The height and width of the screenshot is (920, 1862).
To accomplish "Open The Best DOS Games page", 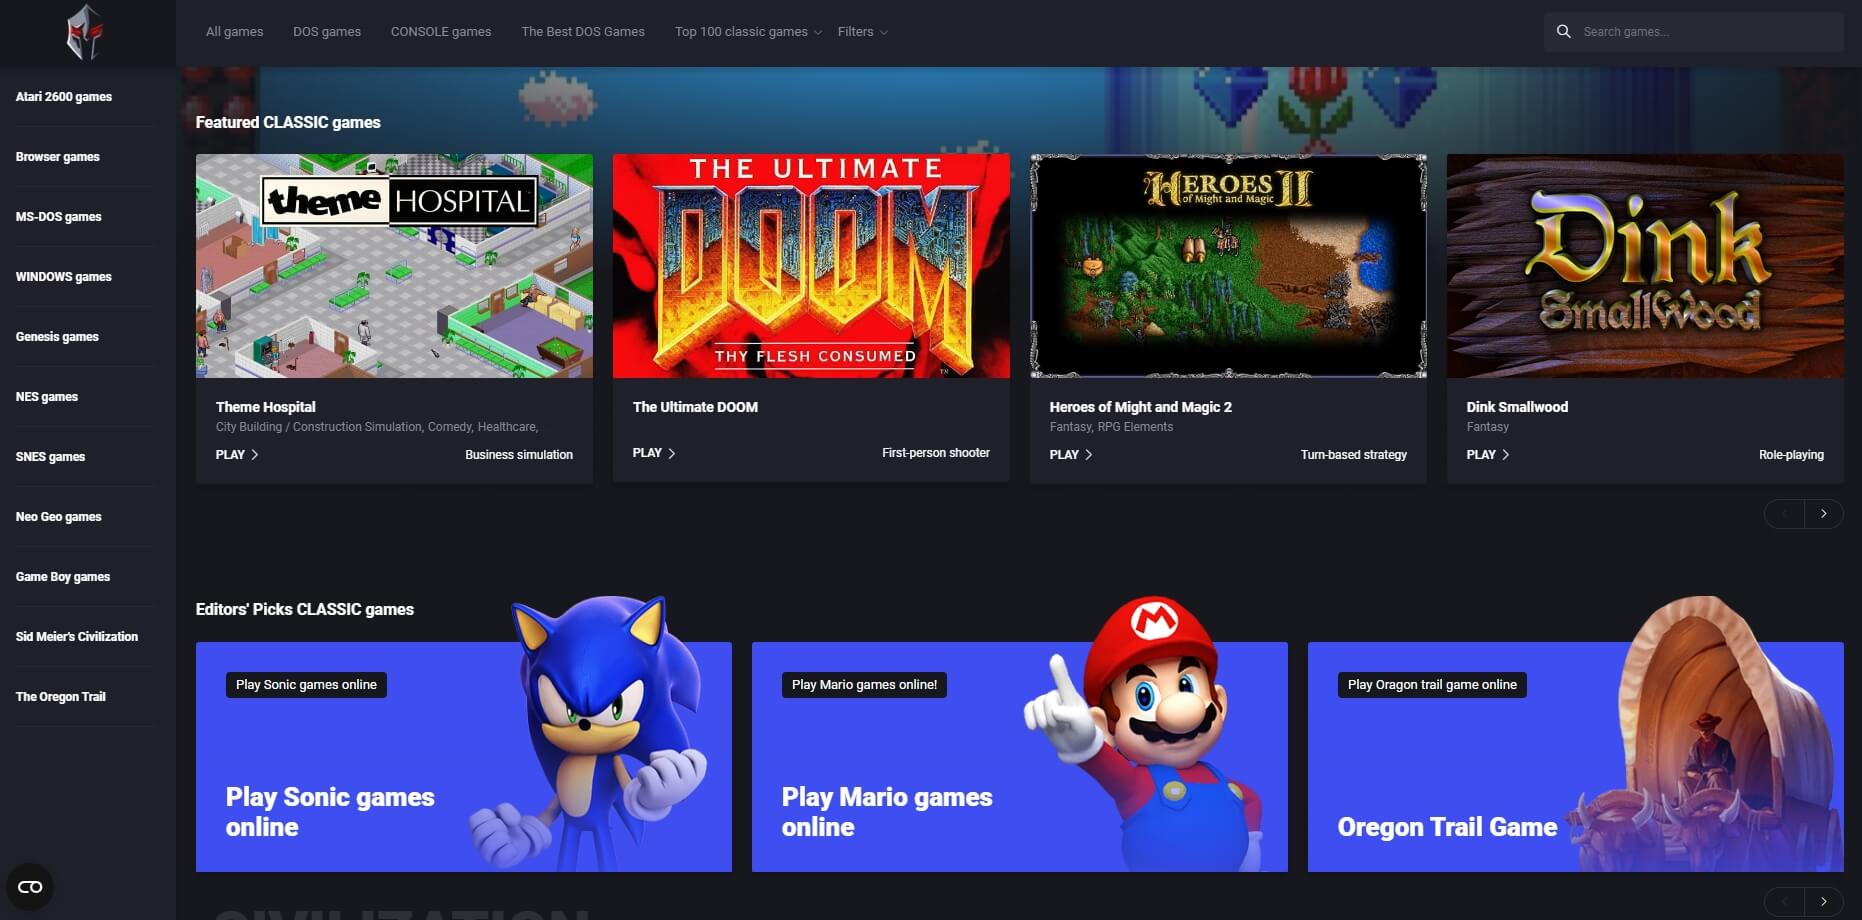I will pyautogui.click(x=582, y=32).
